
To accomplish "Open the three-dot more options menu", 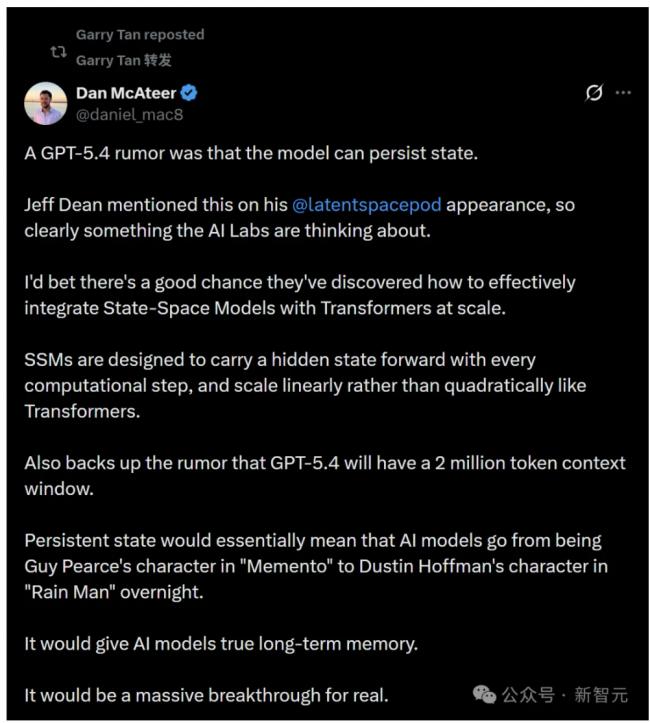I will 624,93.
